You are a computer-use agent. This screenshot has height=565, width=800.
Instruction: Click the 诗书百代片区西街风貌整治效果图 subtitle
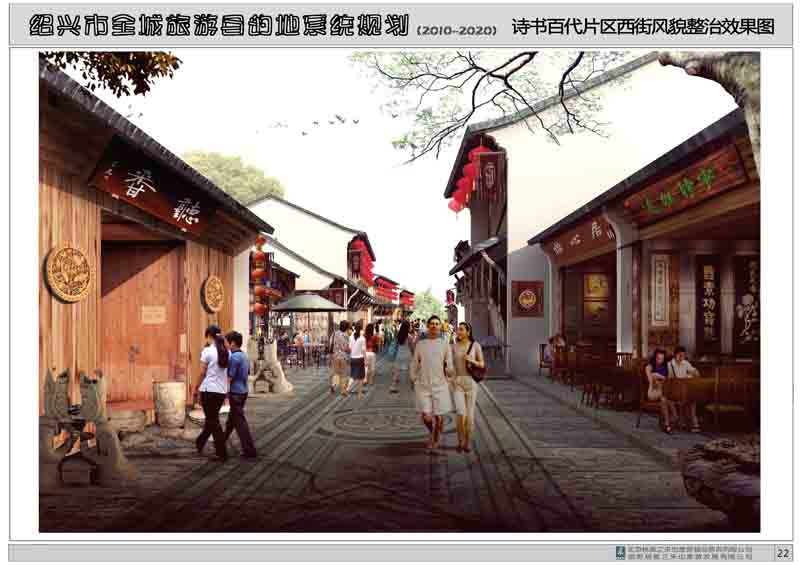(642, 27)
